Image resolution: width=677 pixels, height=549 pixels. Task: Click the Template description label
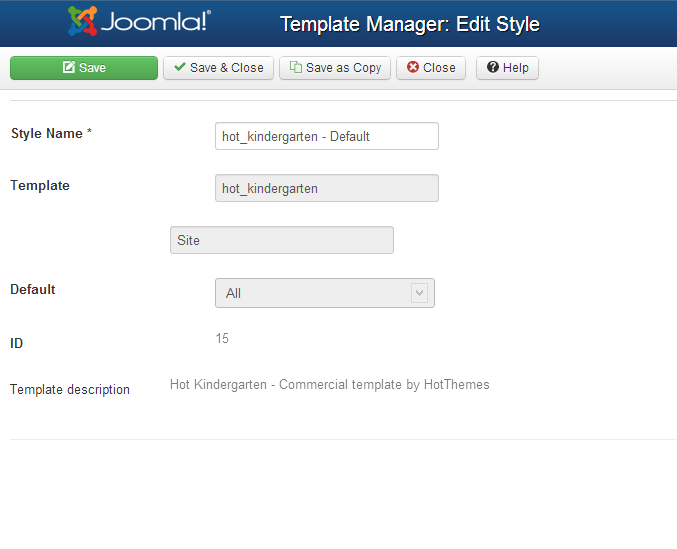[x=70, y=389]
